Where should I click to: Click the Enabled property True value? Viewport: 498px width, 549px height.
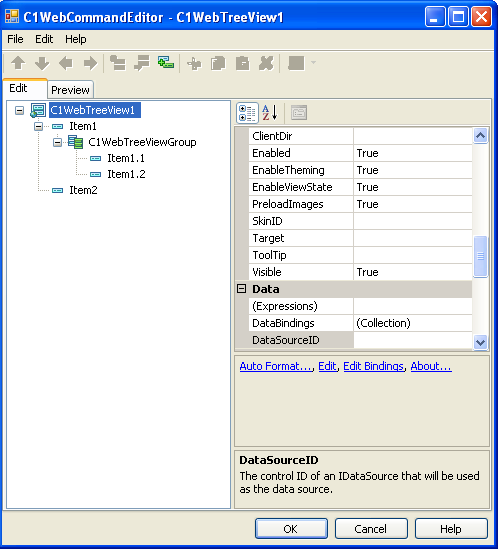click(413, 153)
